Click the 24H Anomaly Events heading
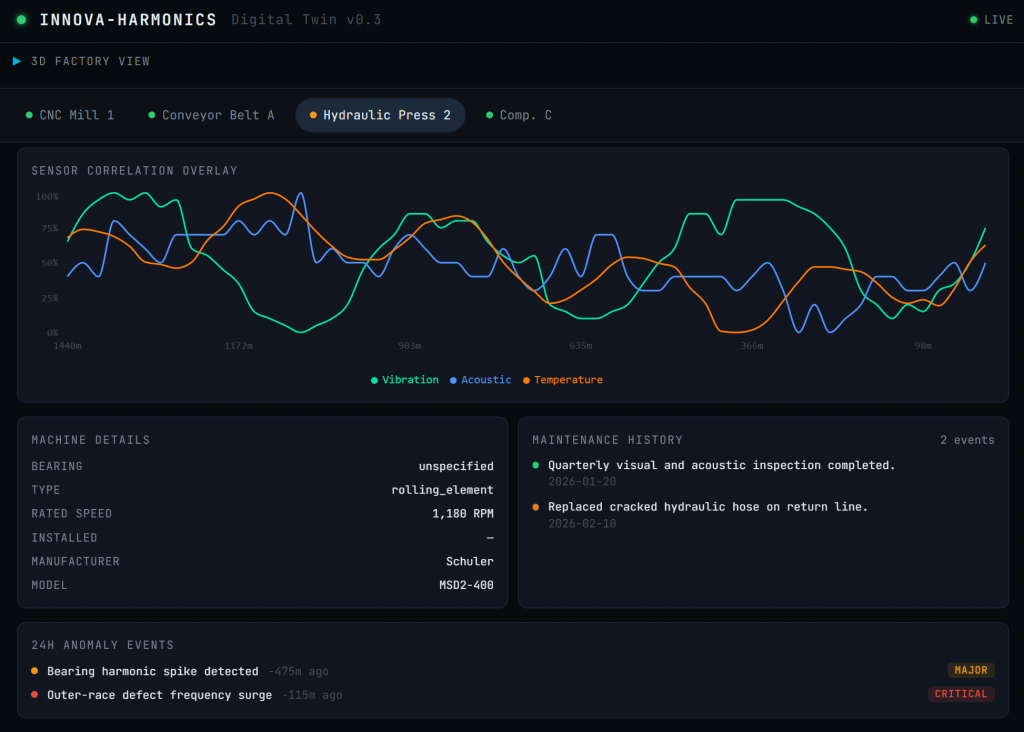 (103, 645)
